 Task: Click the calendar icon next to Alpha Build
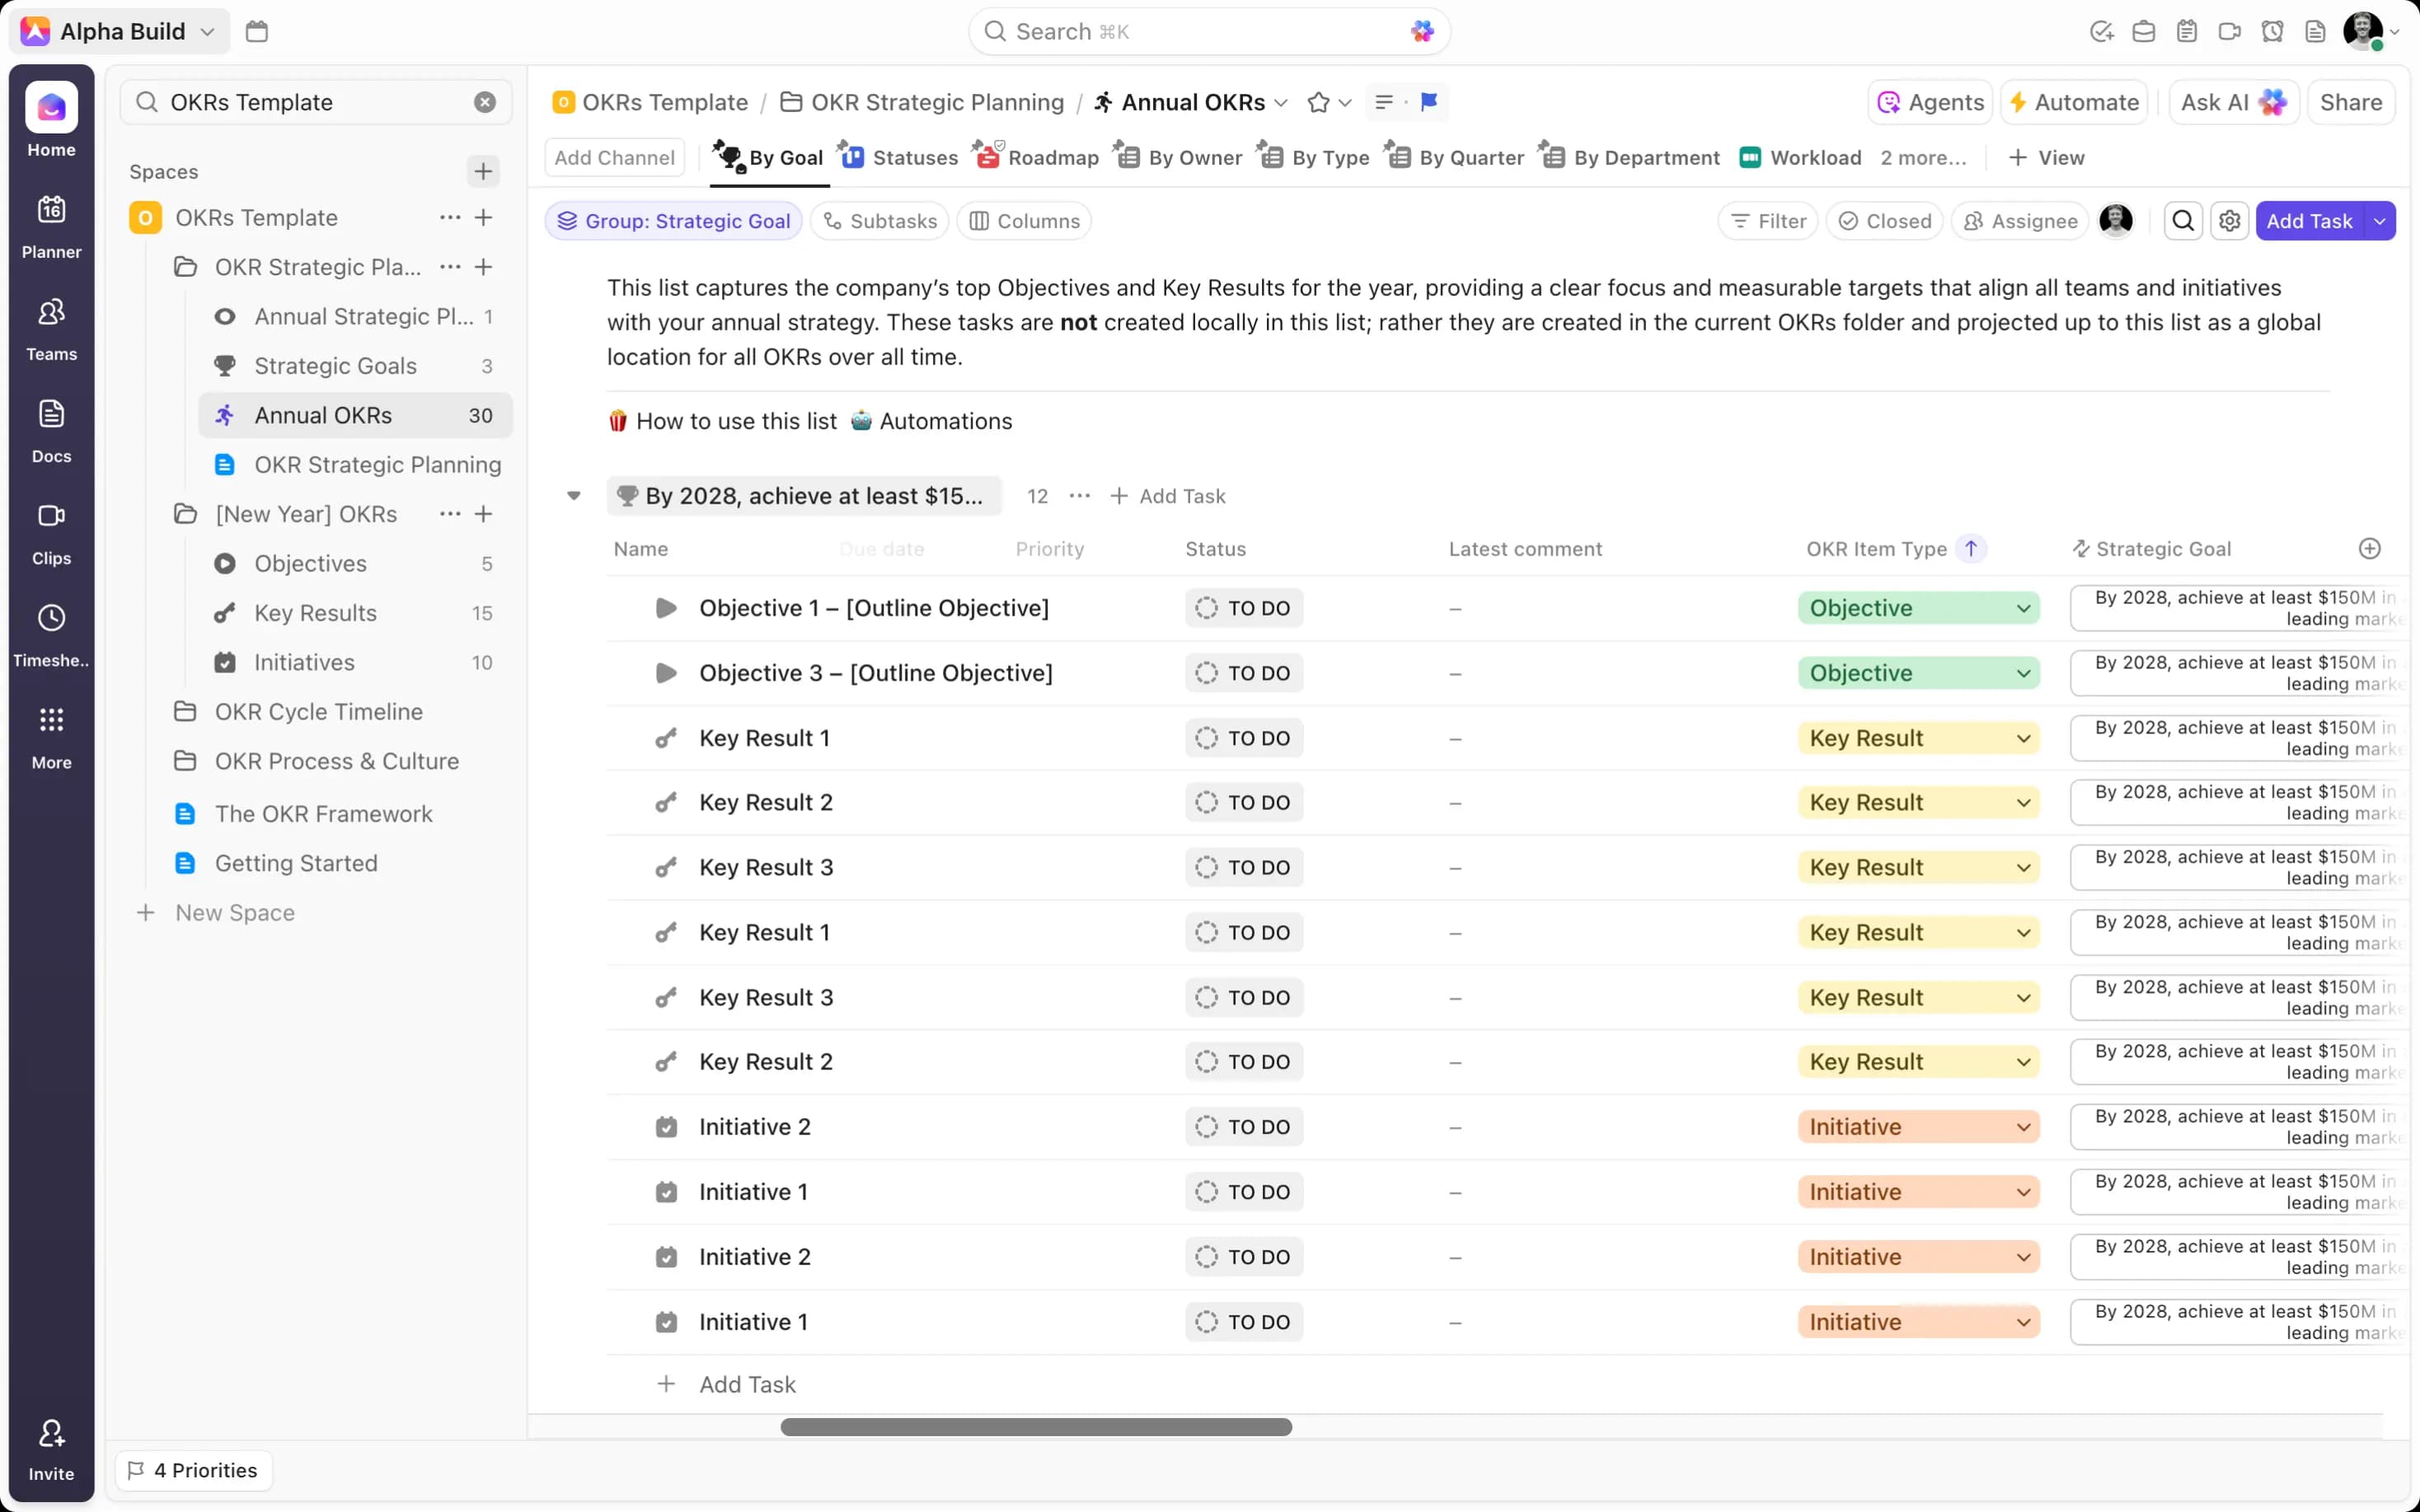257,31
